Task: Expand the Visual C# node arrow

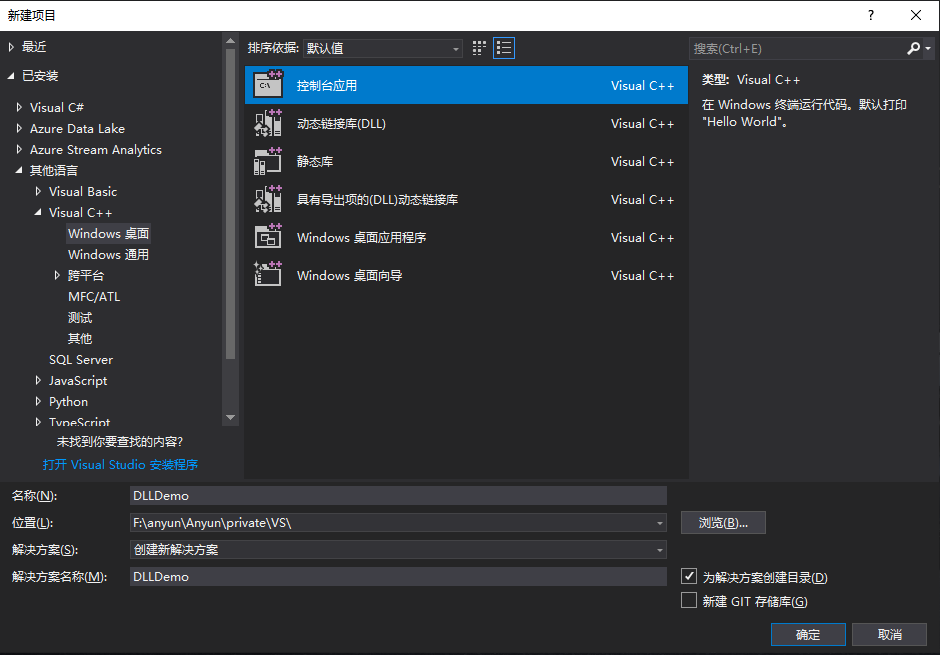Action: coord(19,107)
